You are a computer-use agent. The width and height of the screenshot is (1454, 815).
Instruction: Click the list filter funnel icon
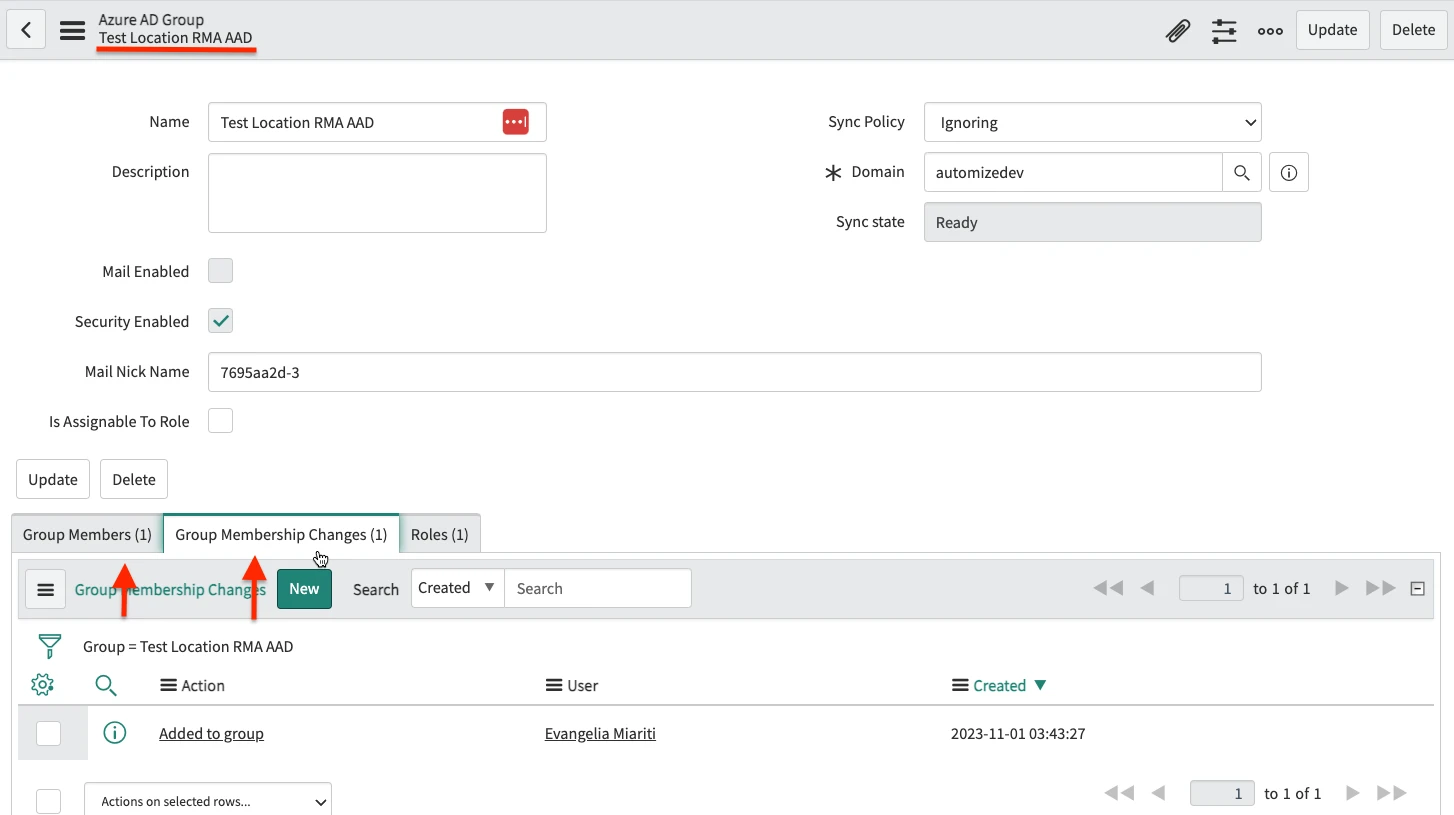tap(49, 646)
